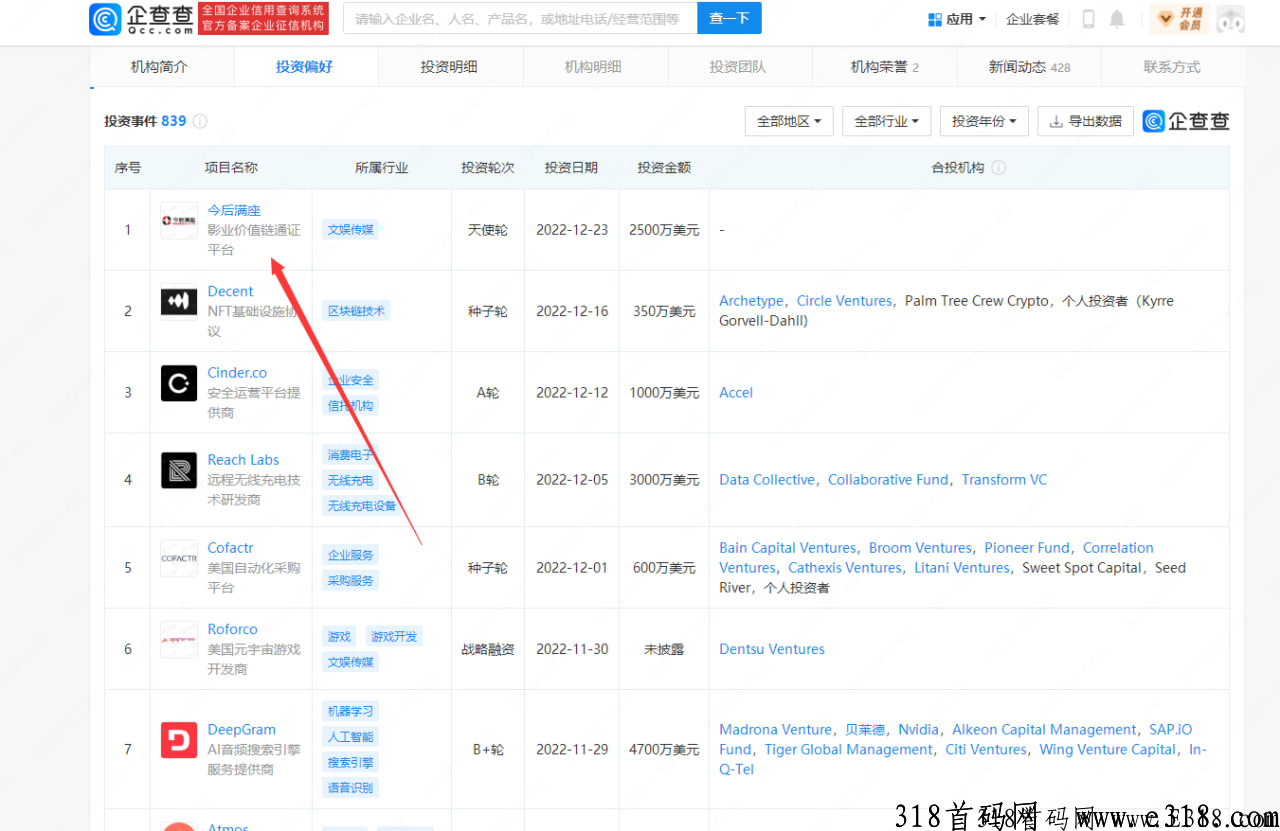Expand the 投资年份 year filter
Viewport: 1280px width, 831px height.
(x=984, y=121)
